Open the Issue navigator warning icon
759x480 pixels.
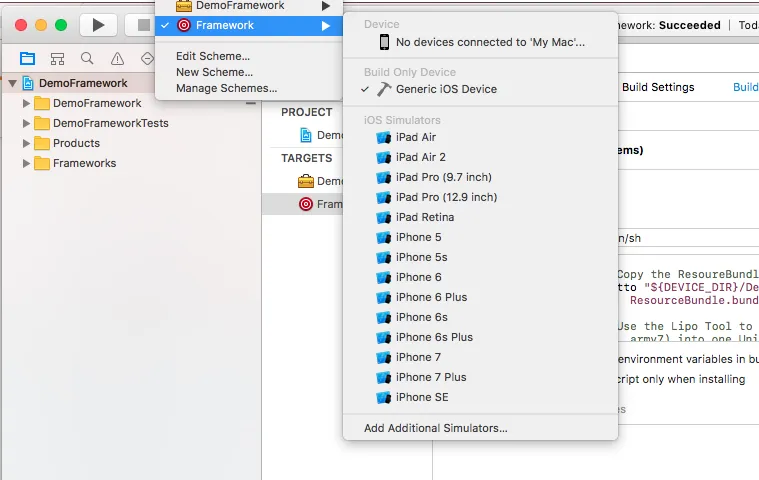[117, 59]
